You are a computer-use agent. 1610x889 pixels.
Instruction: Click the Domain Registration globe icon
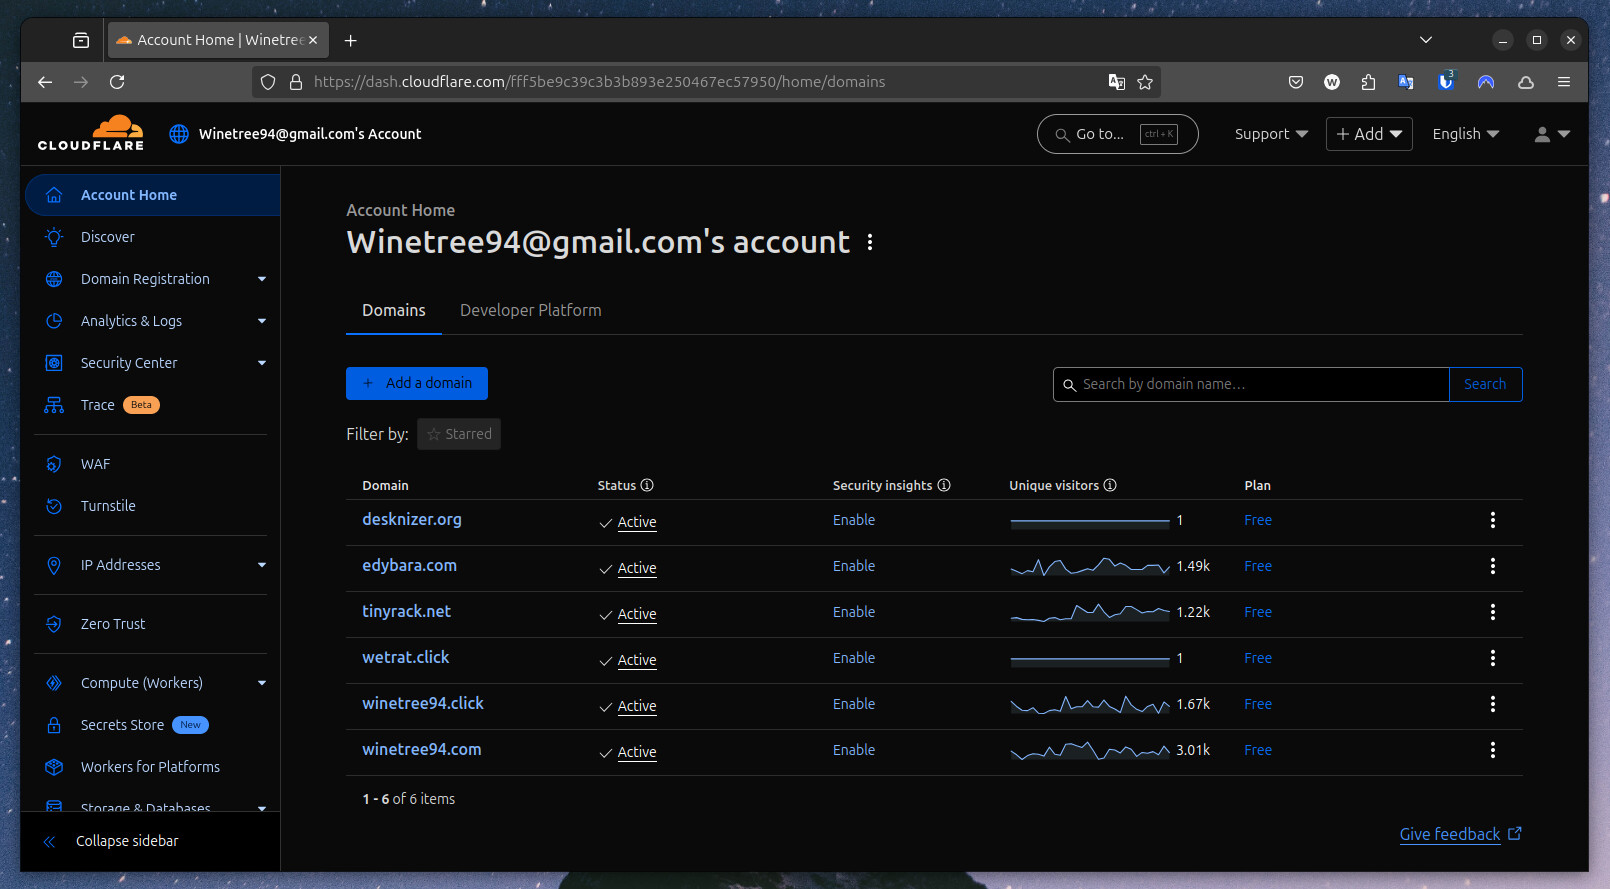54,279
